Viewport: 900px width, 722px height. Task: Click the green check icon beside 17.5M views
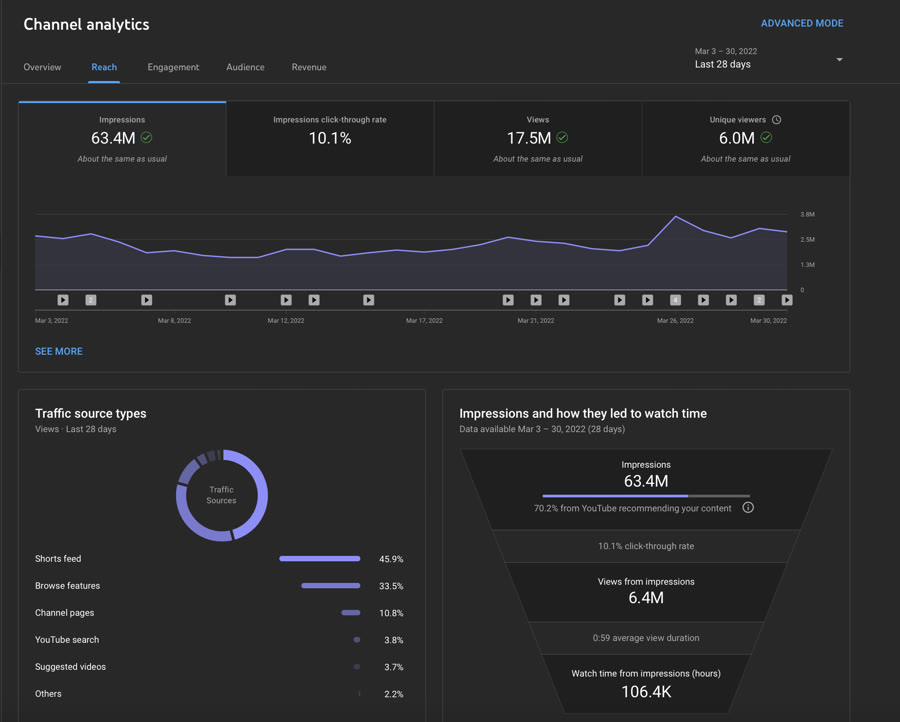point(562,137)
